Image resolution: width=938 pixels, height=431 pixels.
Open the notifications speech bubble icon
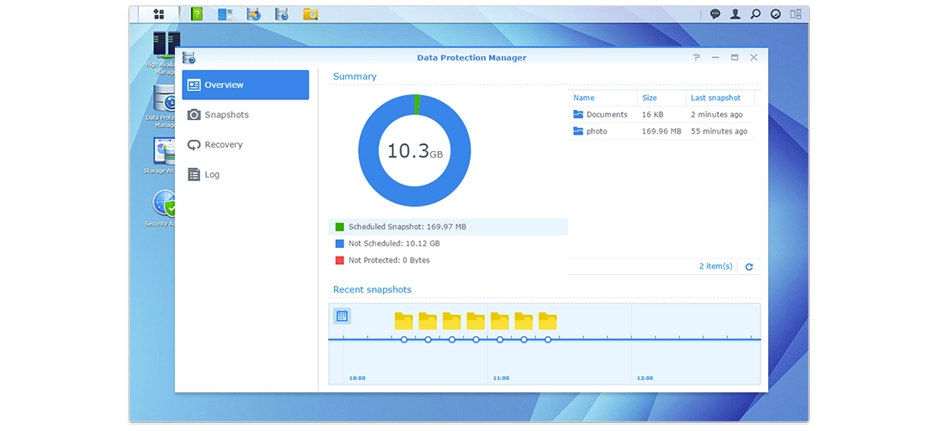point(715,14)
